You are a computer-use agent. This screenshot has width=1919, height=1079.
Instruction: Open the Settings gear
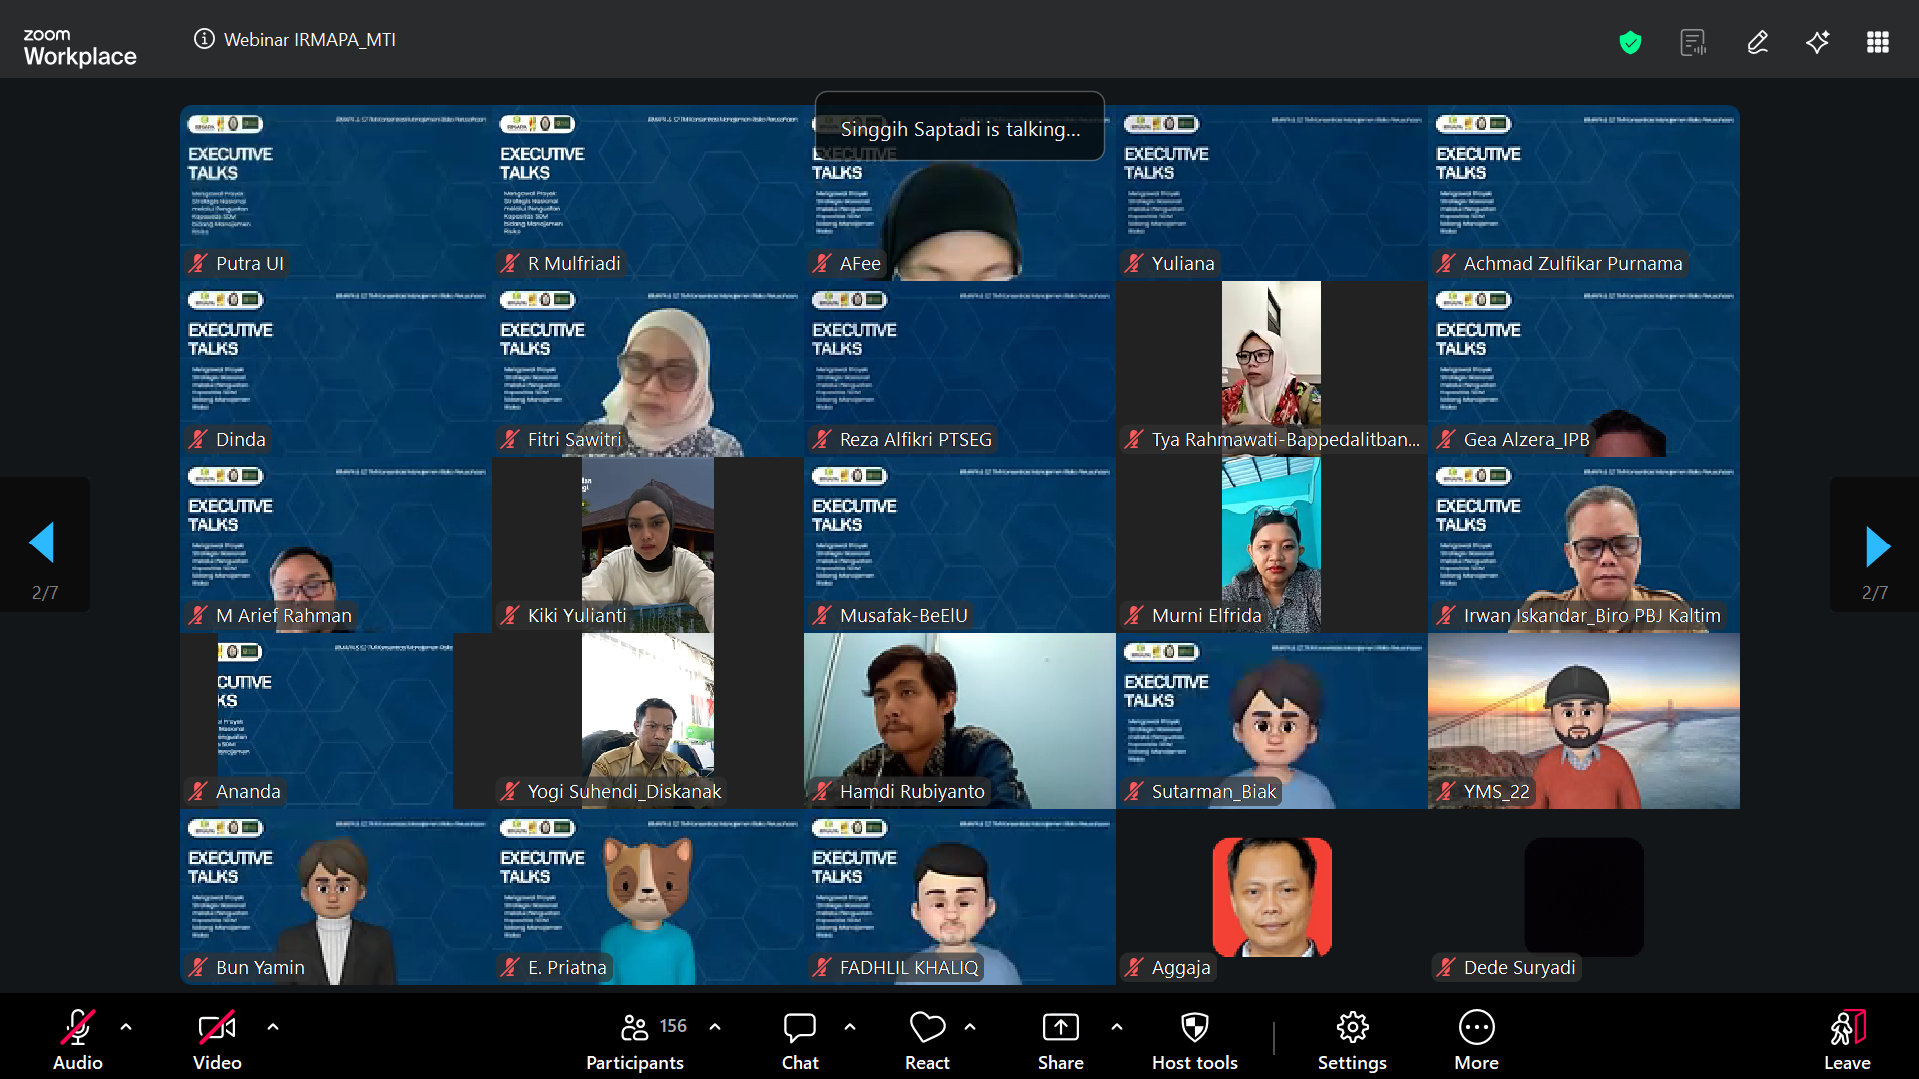click(x=1352, y=1040)
